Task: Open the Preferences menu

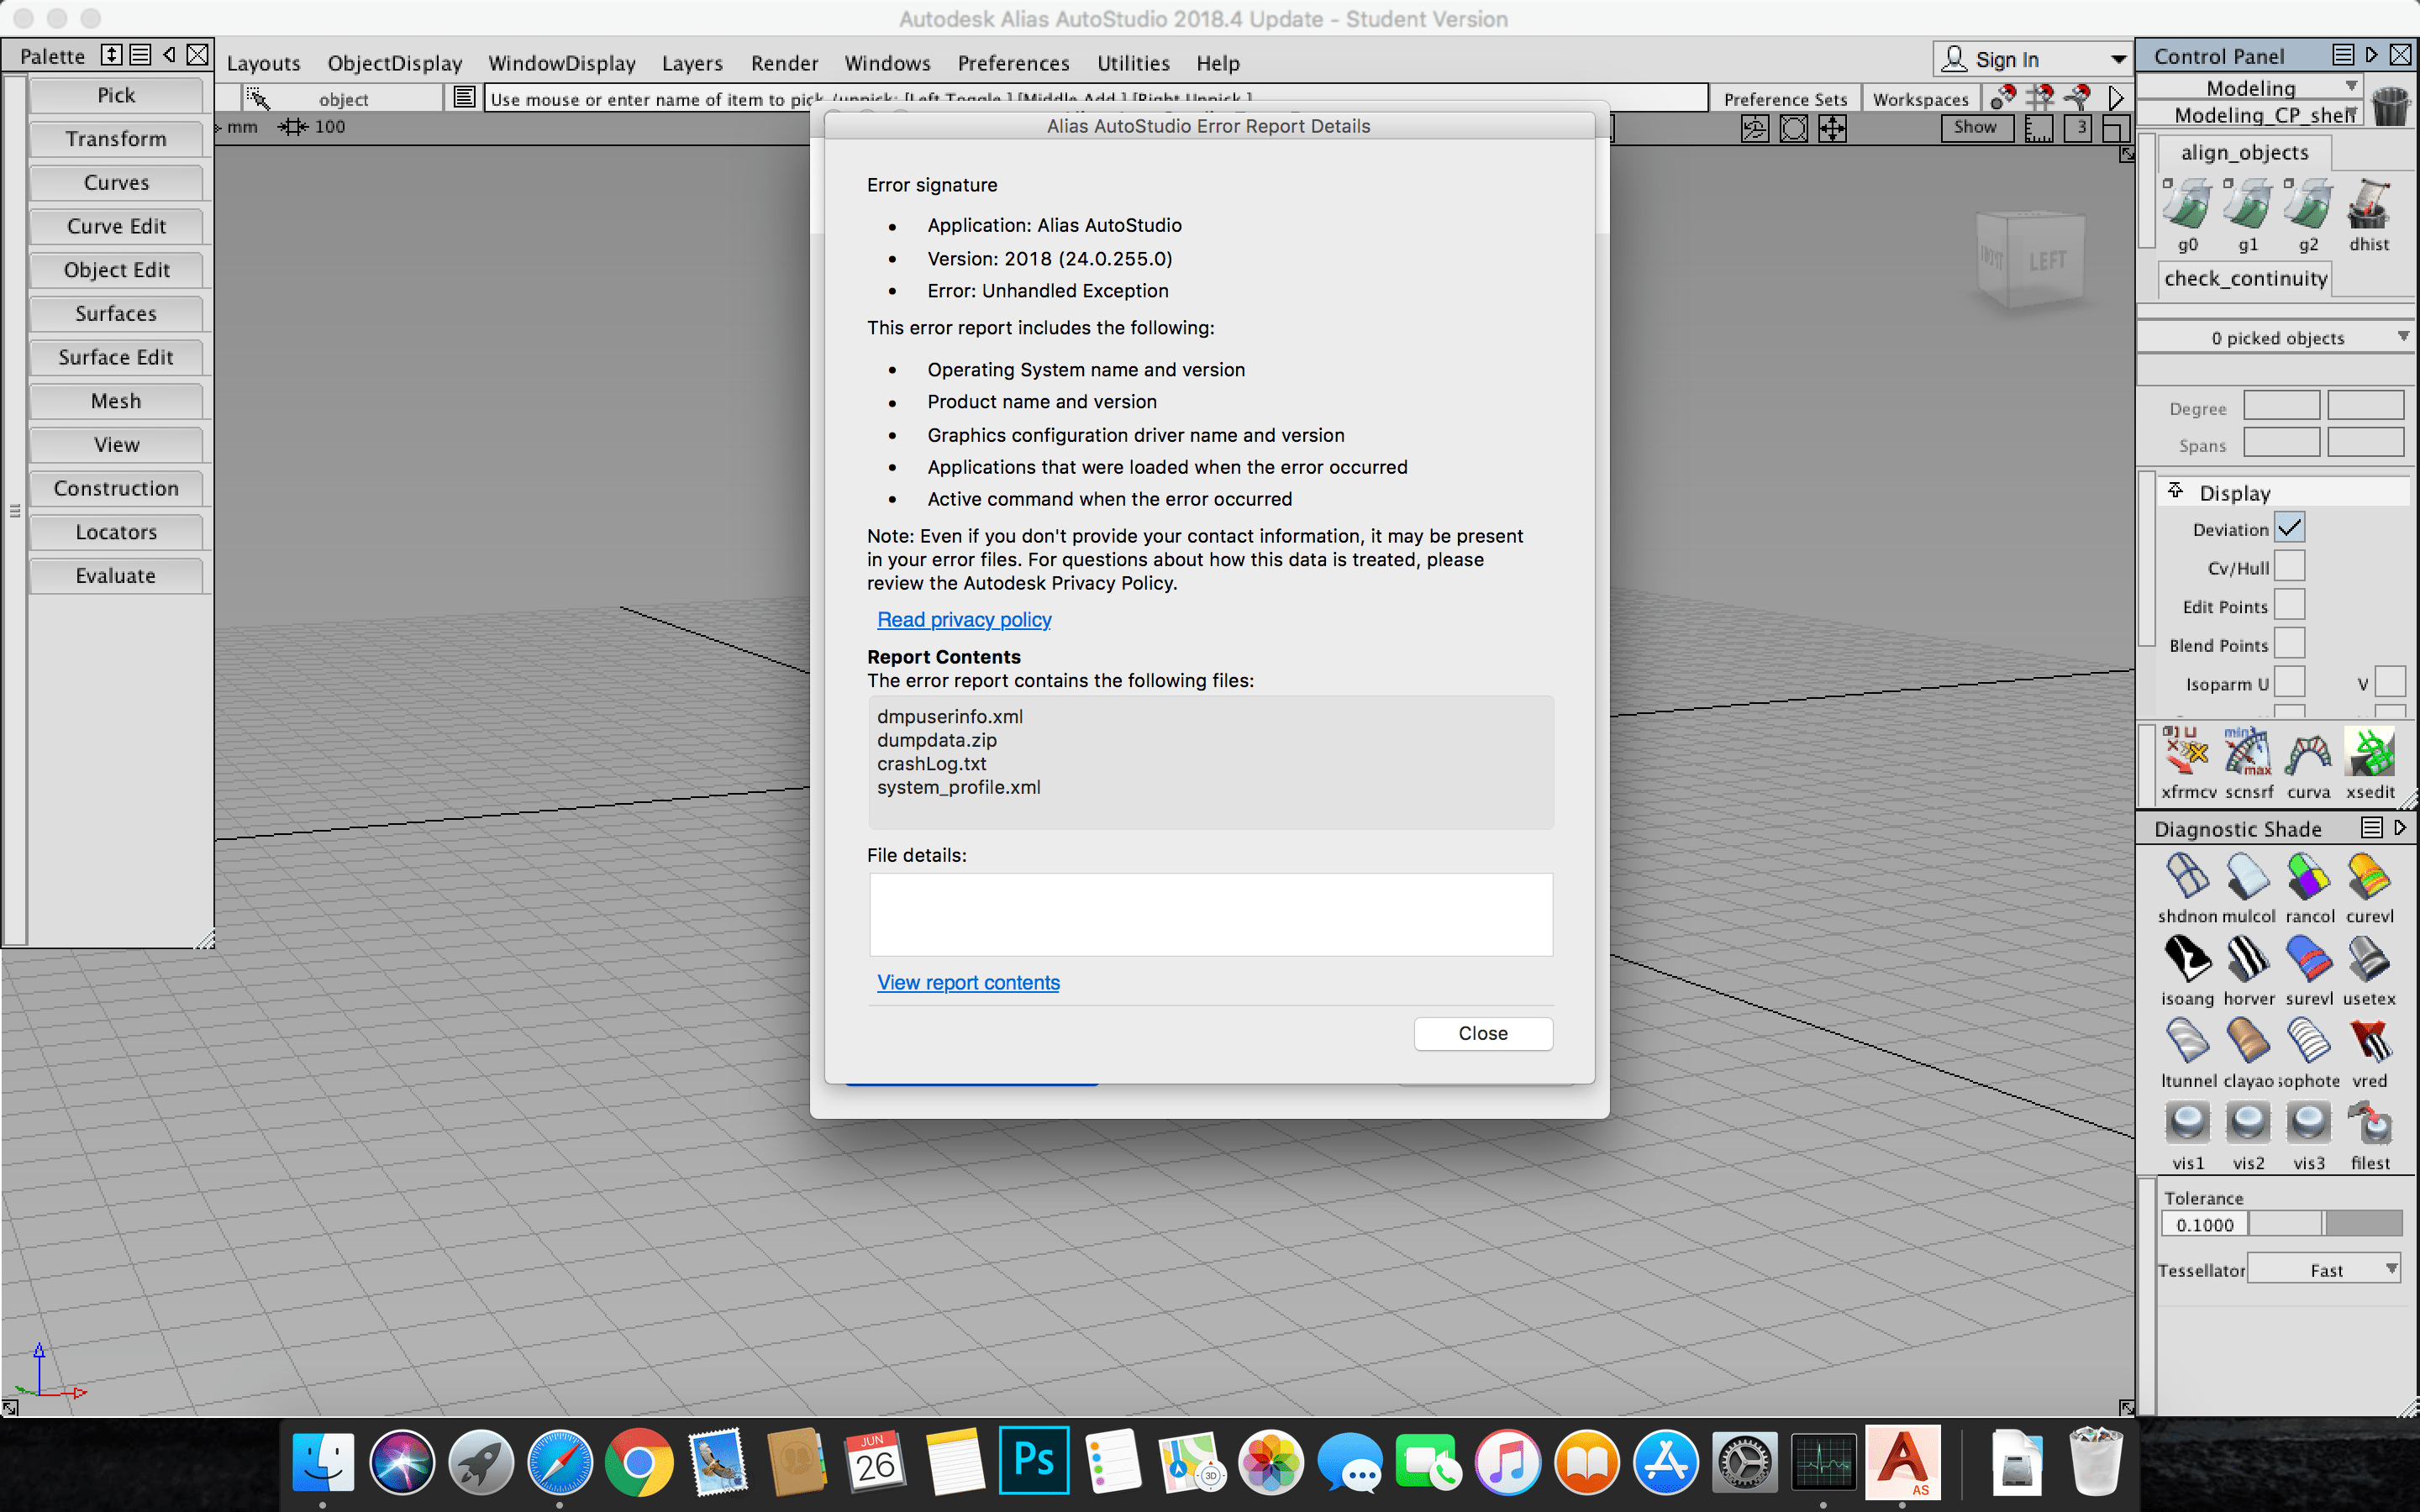Action: [x=1013, y=62]
